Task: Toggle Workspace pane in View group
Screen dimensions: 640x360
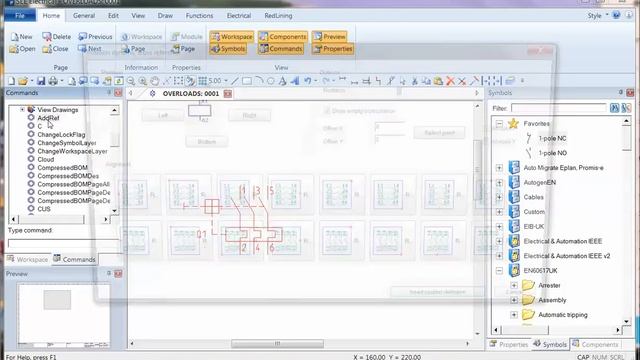Action: (x=231, y=36)
